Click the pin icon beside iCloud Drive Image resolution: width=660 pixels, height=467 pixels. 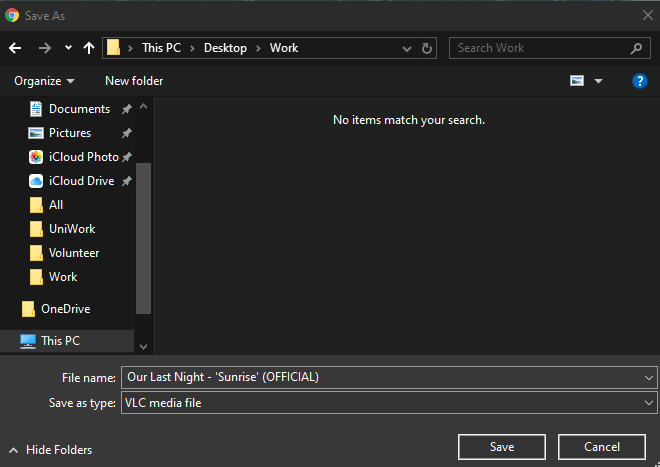pos(127,181)
